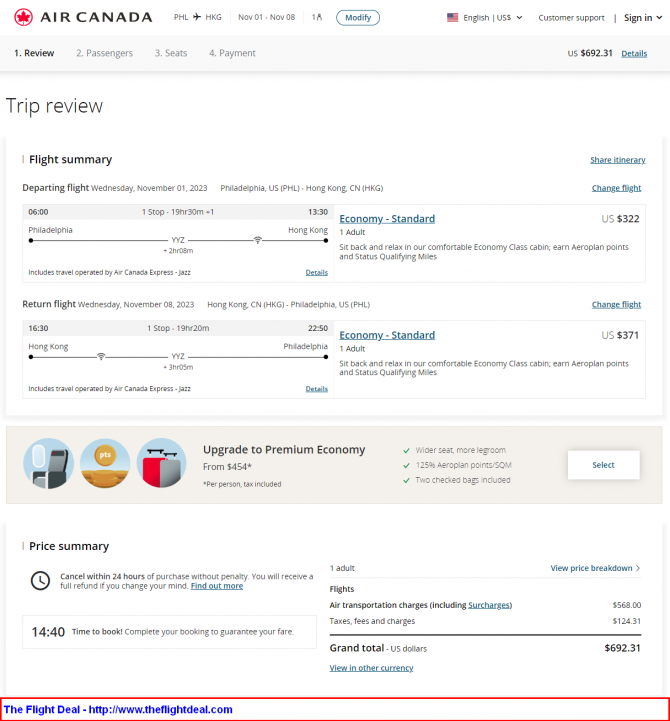Open the Surcharges link
This screenshot has width=670, height=721.
[489, 605]
